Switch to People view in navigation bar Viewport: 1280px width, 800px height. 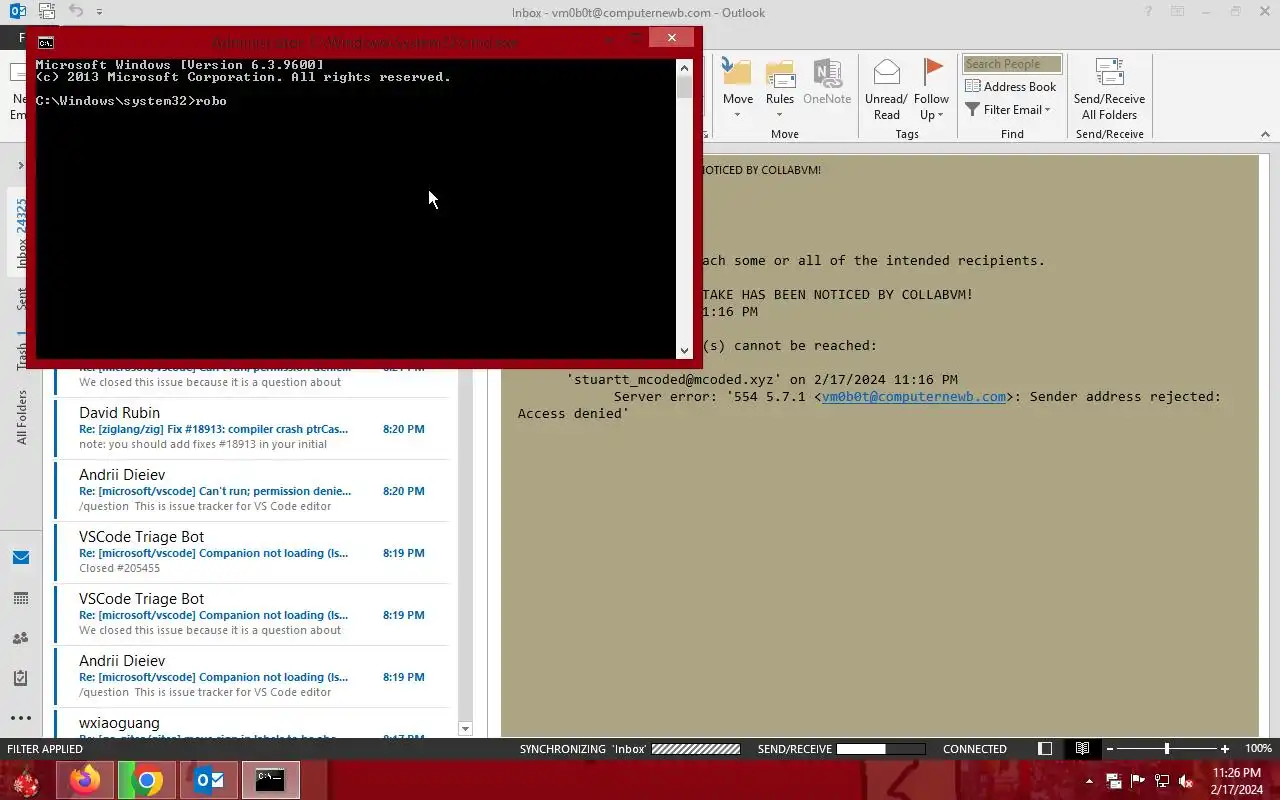coord(20,638)
